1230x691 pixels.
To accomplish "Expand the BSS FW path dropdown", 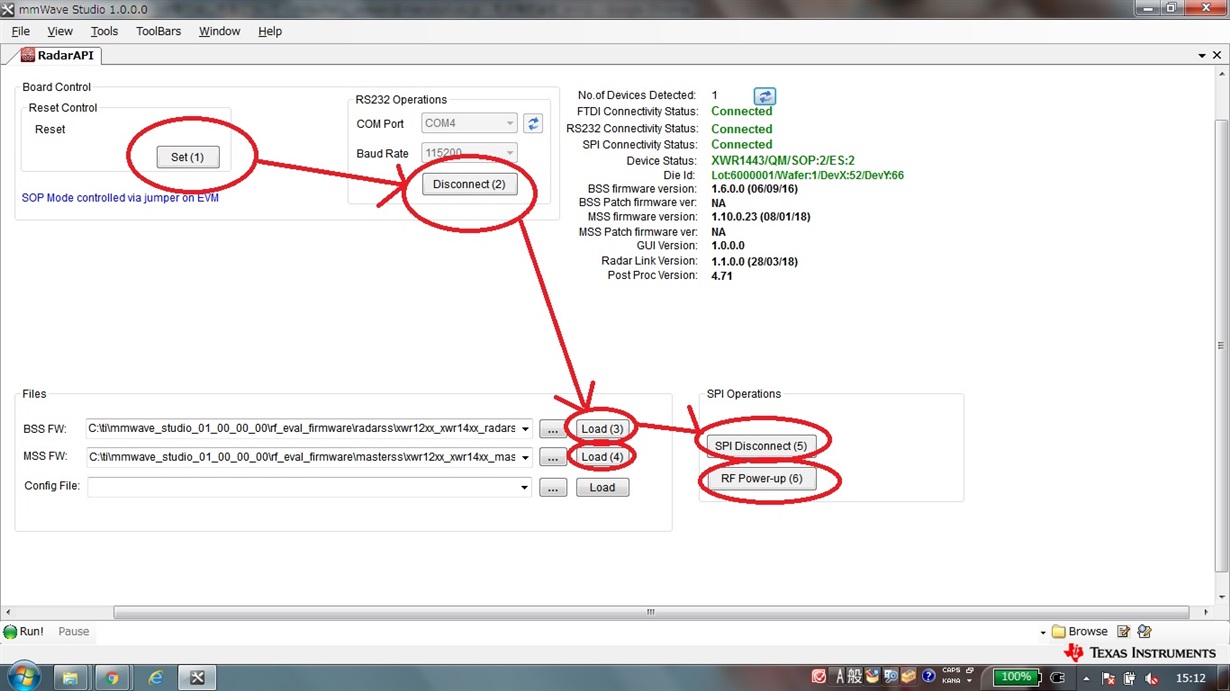I will (x=525, y=429).
